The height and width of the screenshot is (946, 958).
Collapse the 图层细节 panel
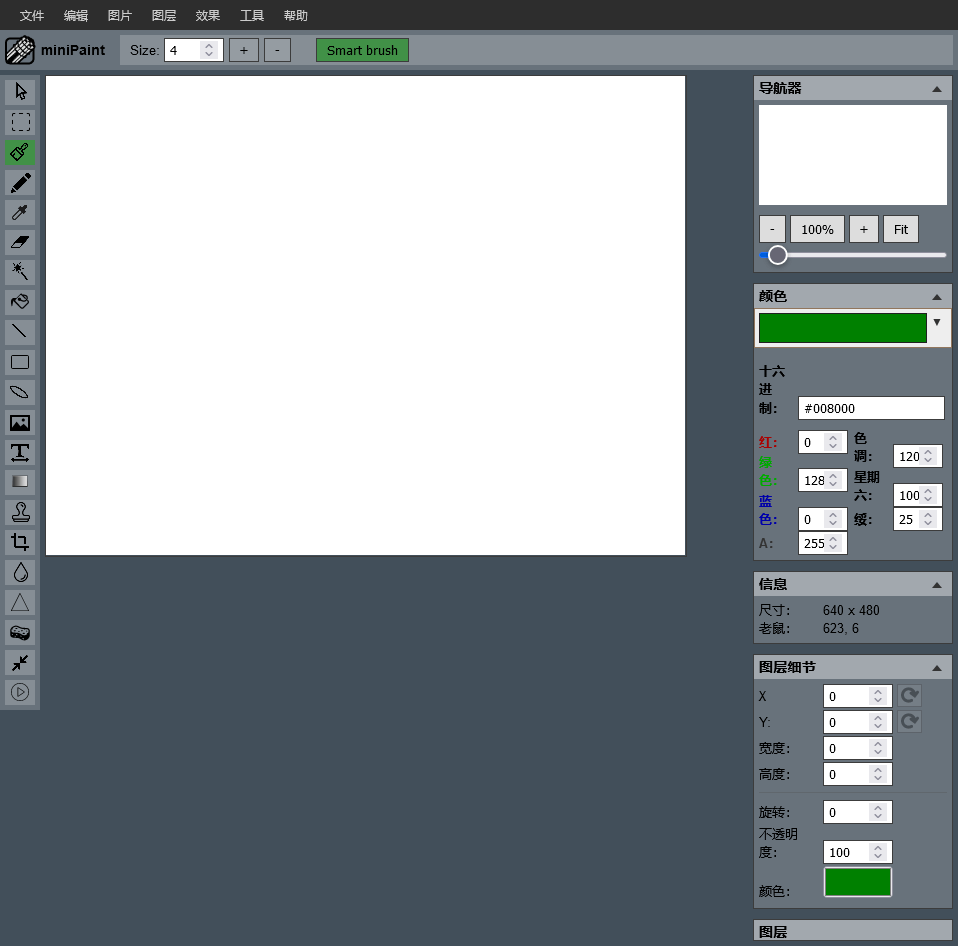click(x=937, y=668)
